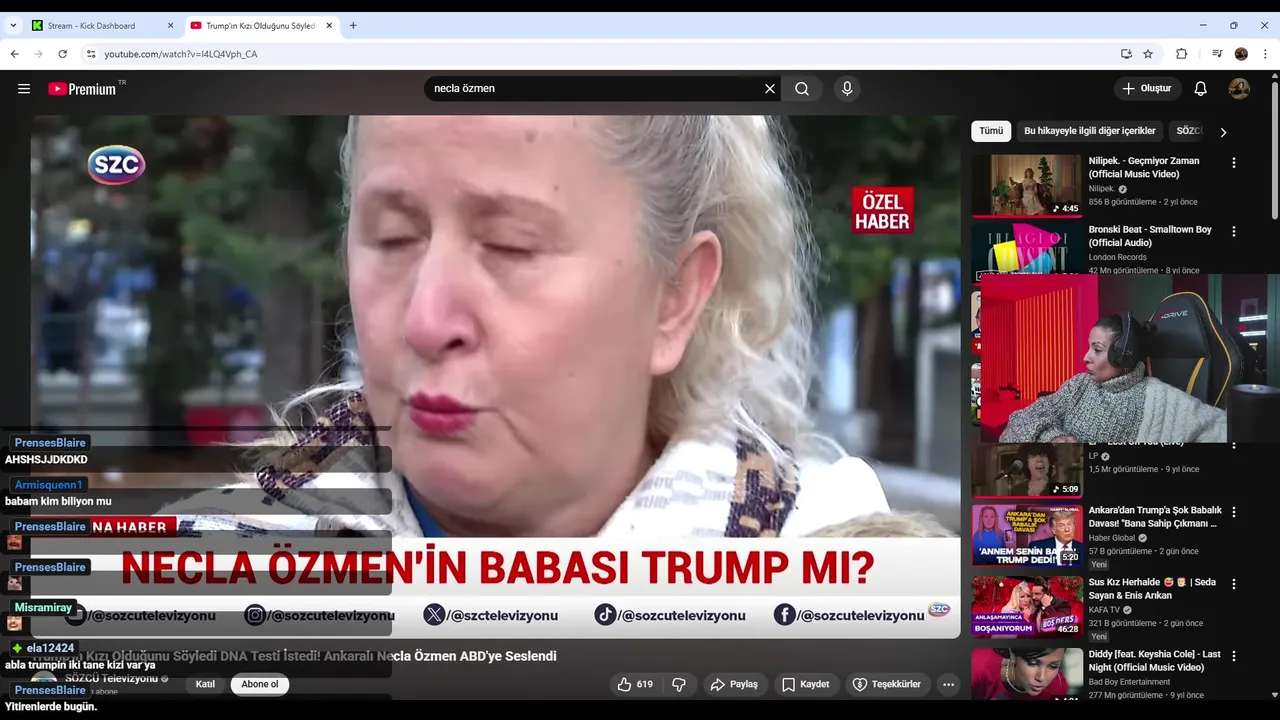
Task: Open Sus Kız Herhalde thumbnail 46:28
Action: 1027,606
